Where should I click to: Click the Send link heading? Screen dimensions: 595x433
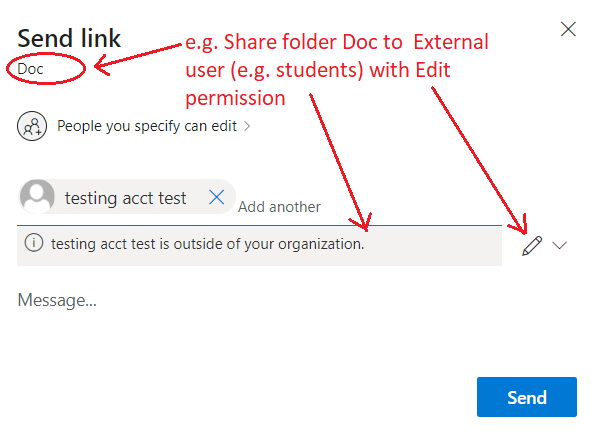69,38
